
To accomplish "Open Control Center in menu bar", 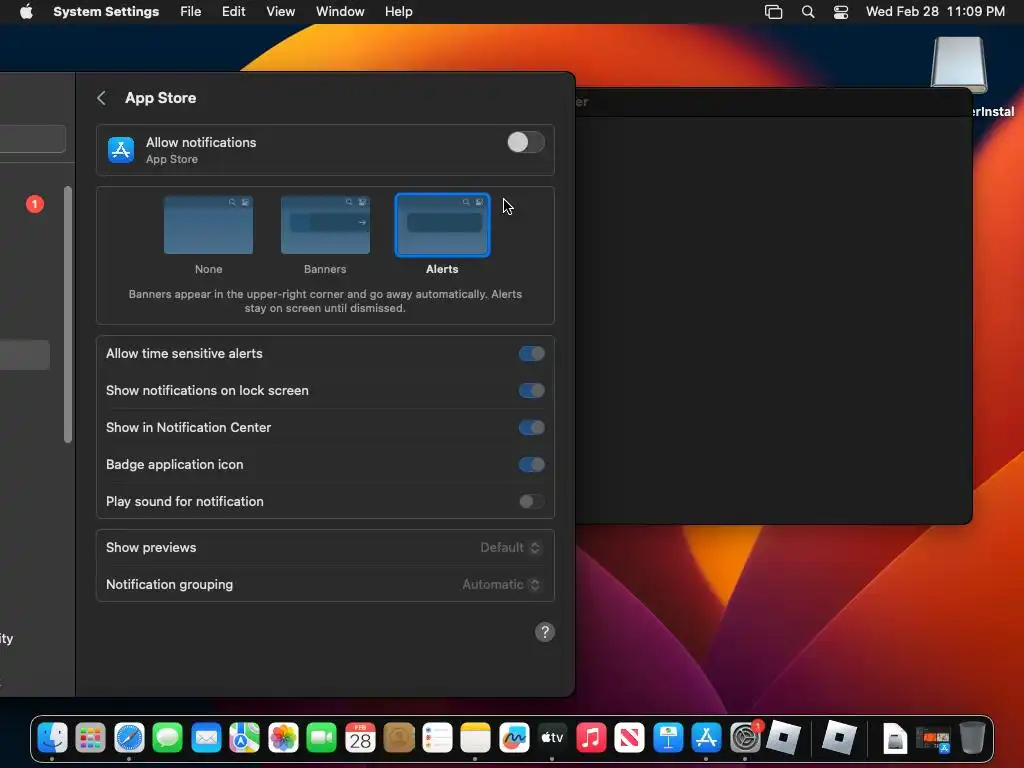I will coord(841,12).
